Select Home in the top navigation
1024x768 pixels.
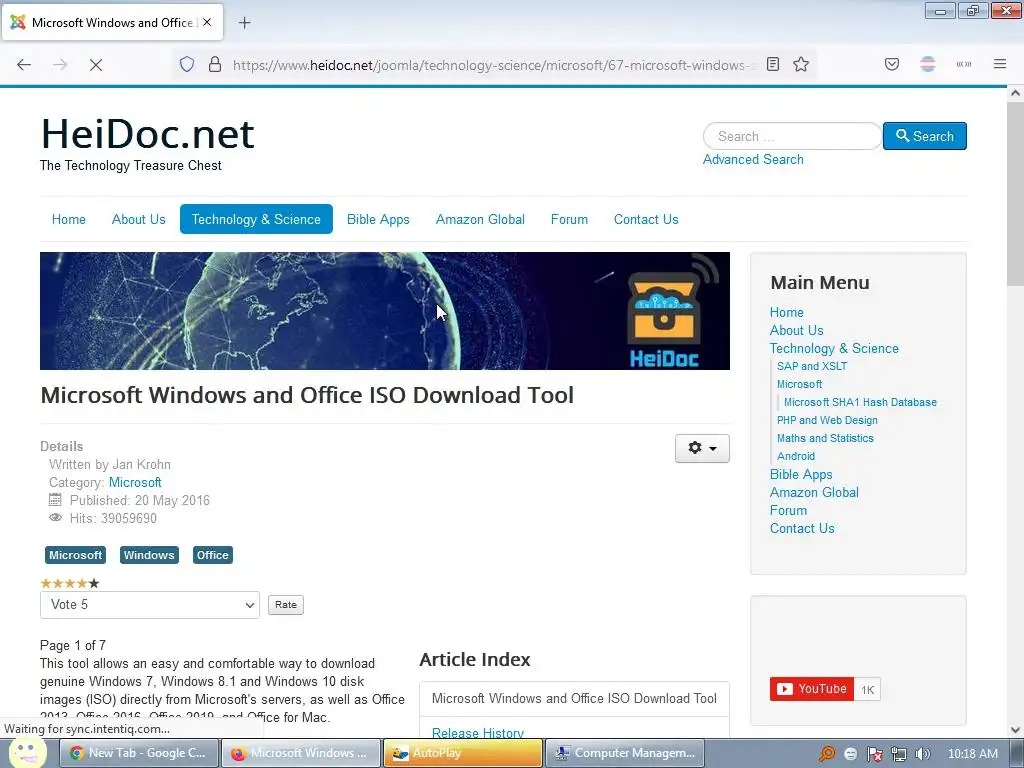pyautogui.click(x=69, y=219)
